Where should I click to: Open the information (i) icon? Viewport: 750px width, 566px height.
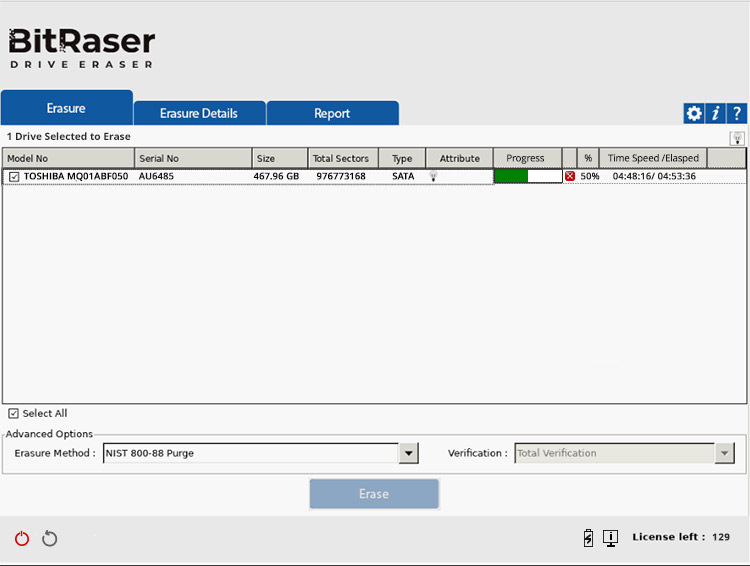click(715, 113)
